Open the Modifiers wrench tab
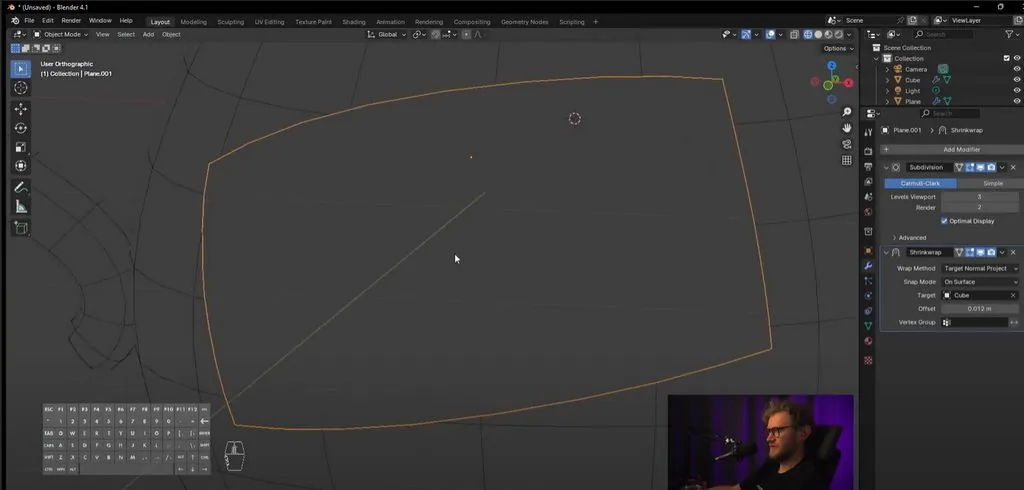This screenshot has height=490, width=1024. point(868,266)
